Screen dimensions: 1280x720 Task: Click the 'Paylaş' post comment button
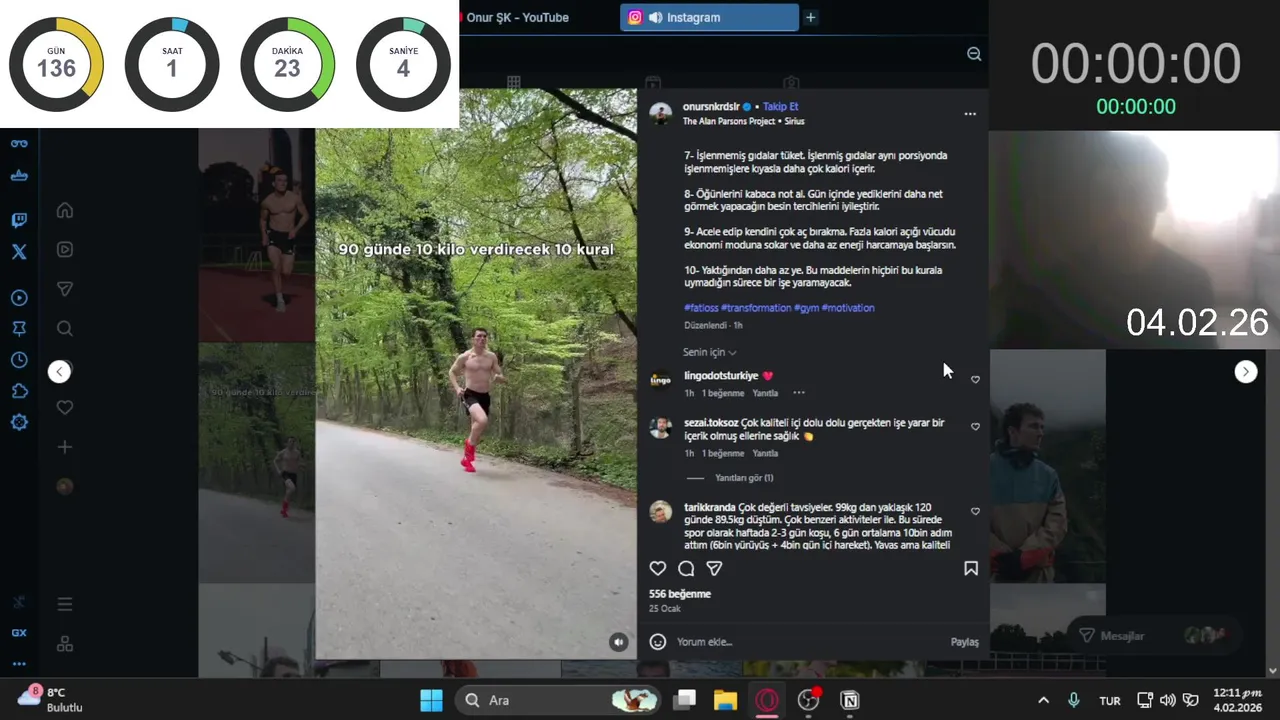[964, 642]
